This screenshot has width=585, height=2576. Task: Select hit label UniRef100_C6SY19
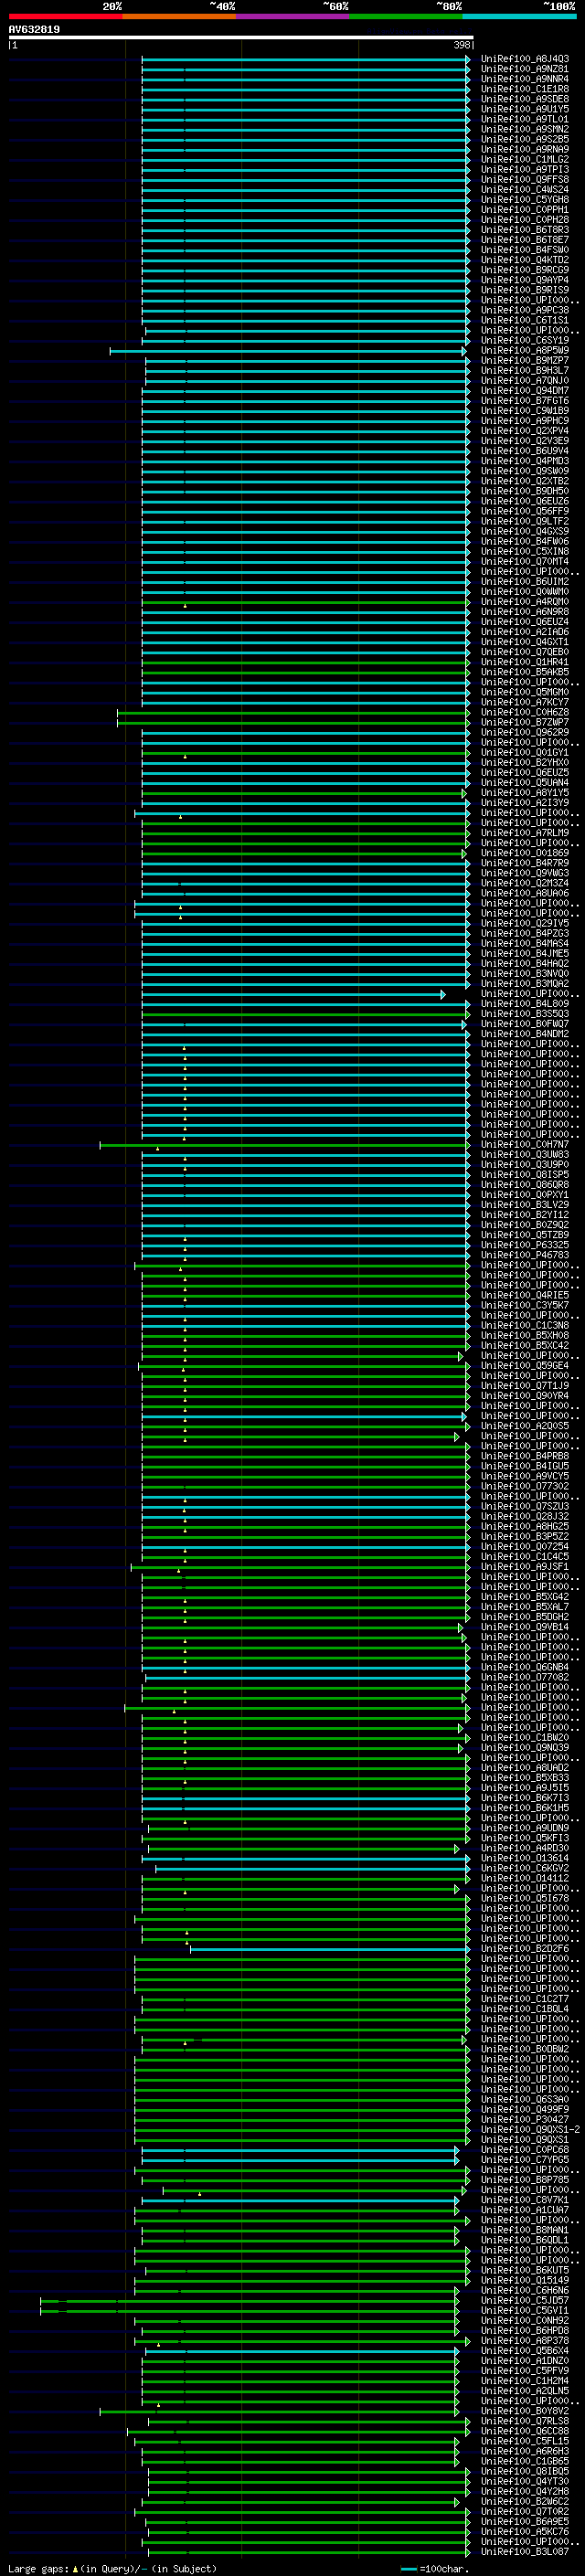(x=525, y=341)
